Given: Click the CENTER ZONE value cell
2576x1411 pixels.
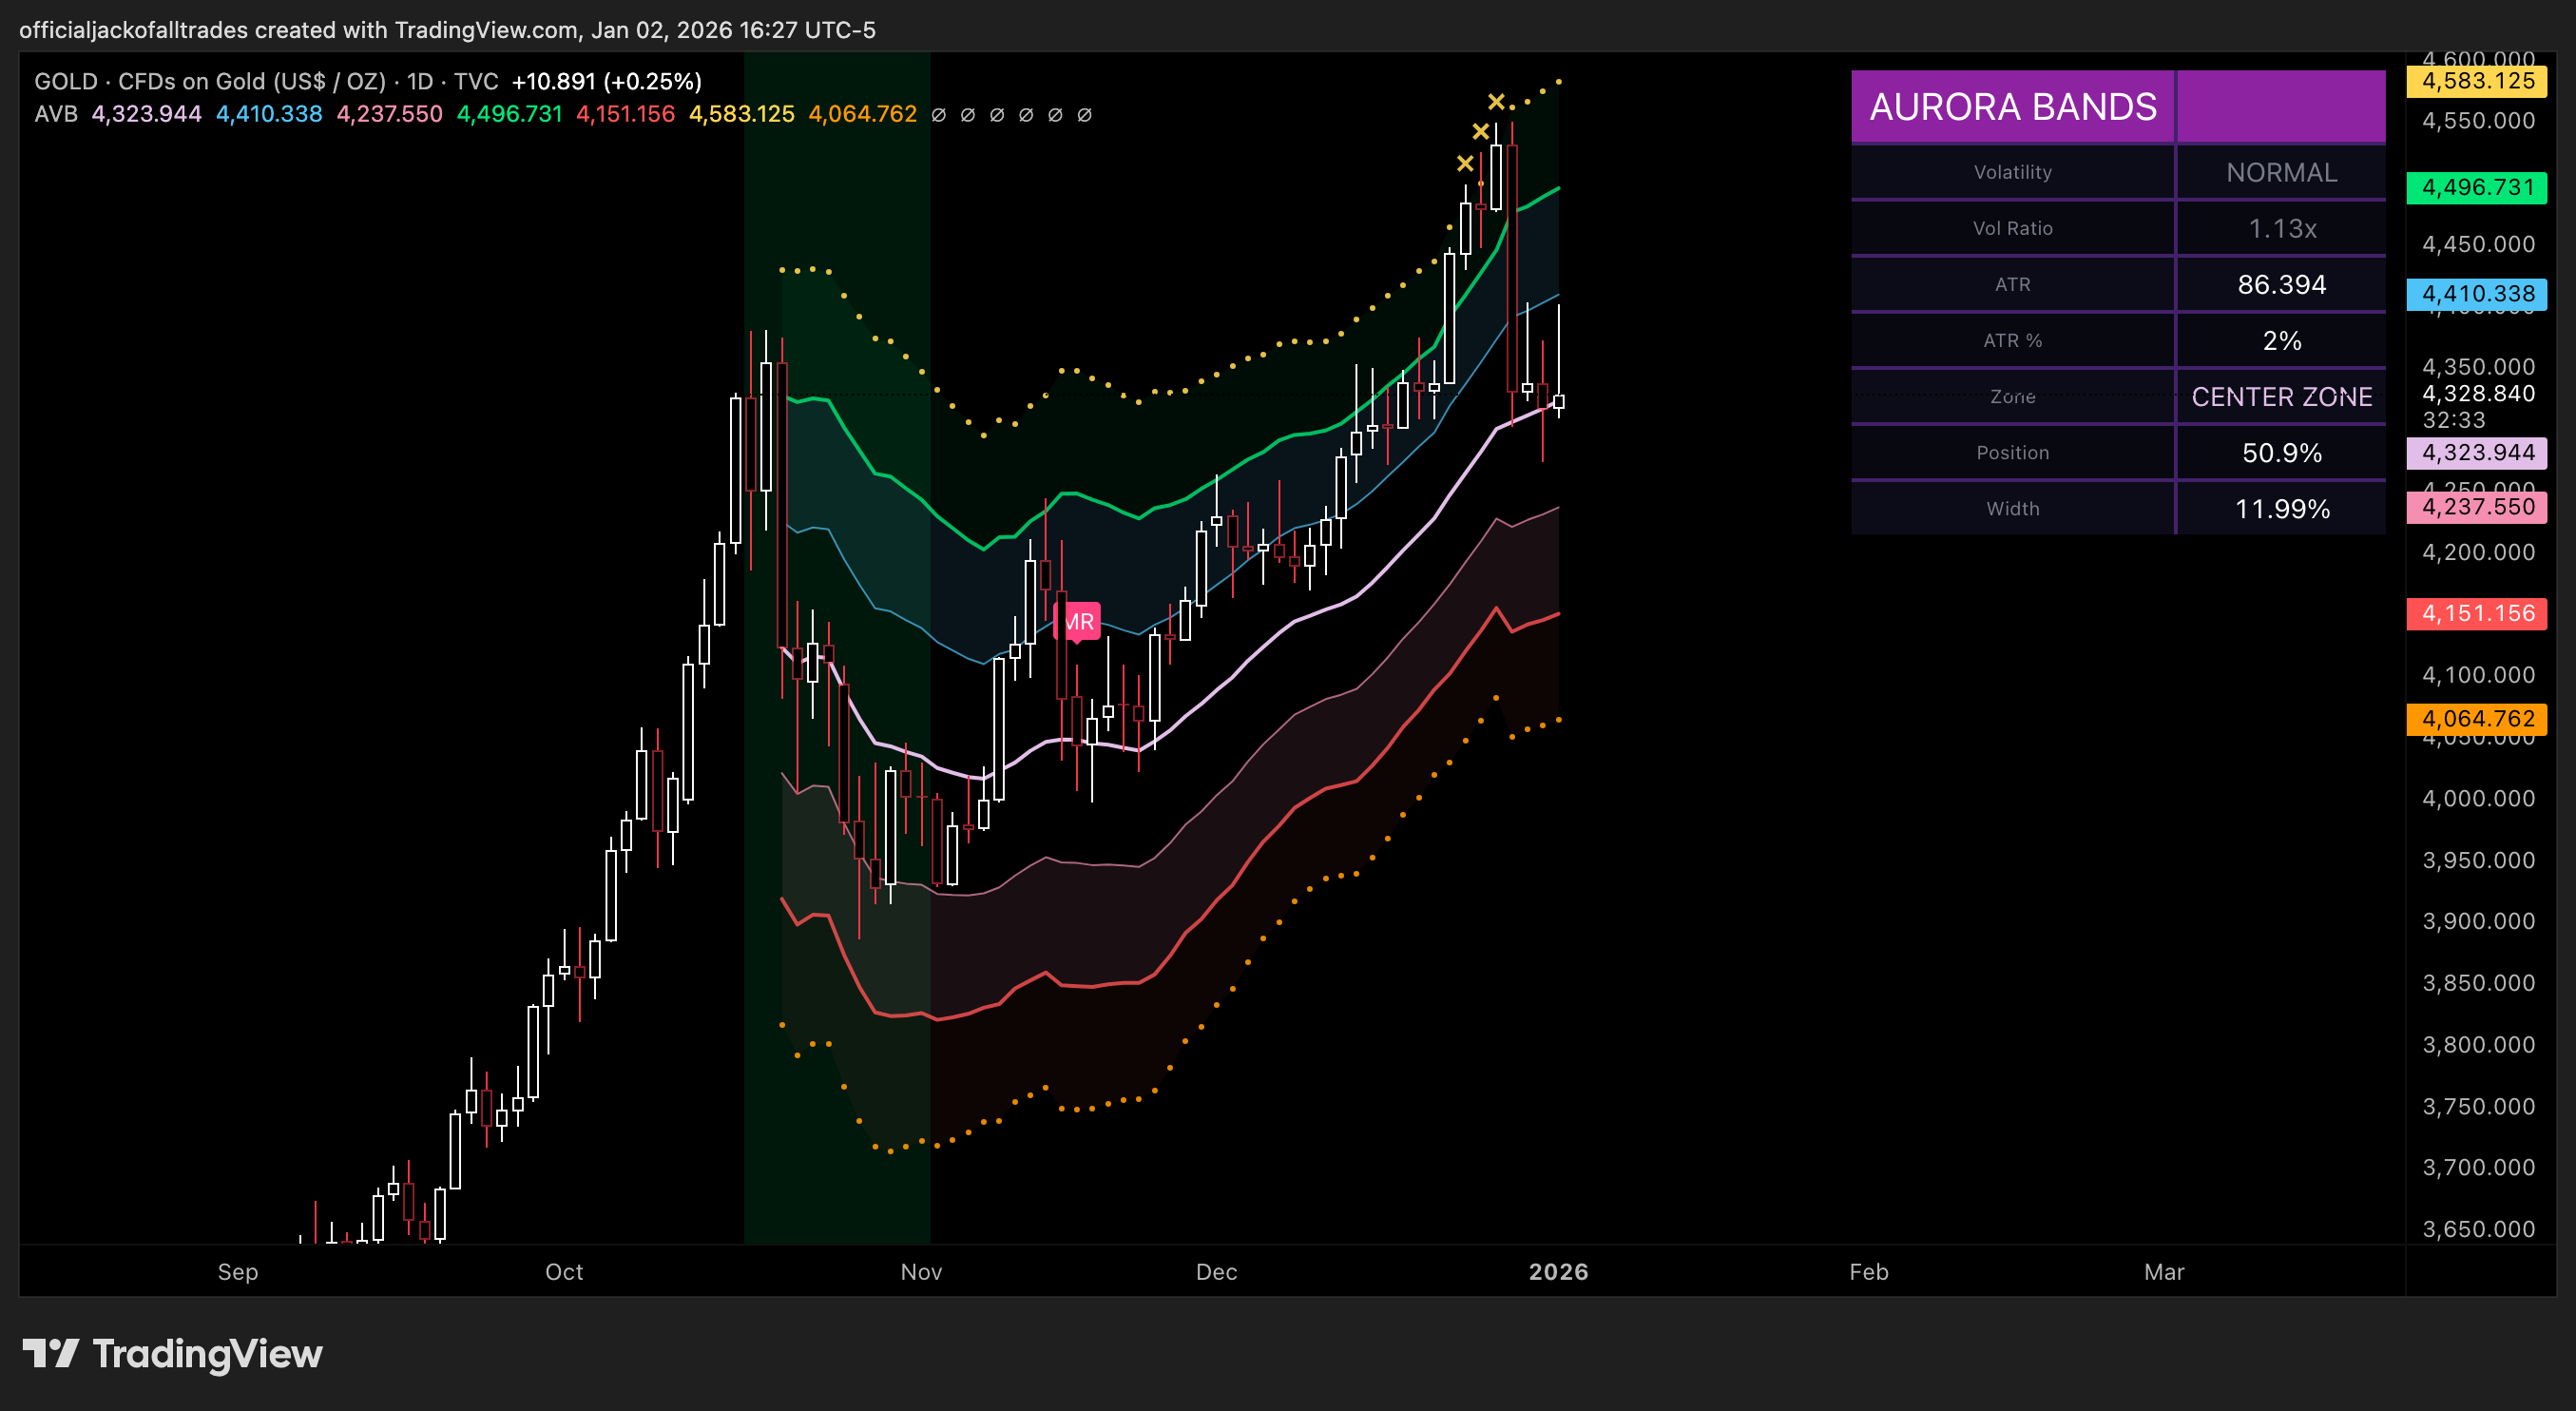Looking at the screenshot, I should (x=2281, y=397).
